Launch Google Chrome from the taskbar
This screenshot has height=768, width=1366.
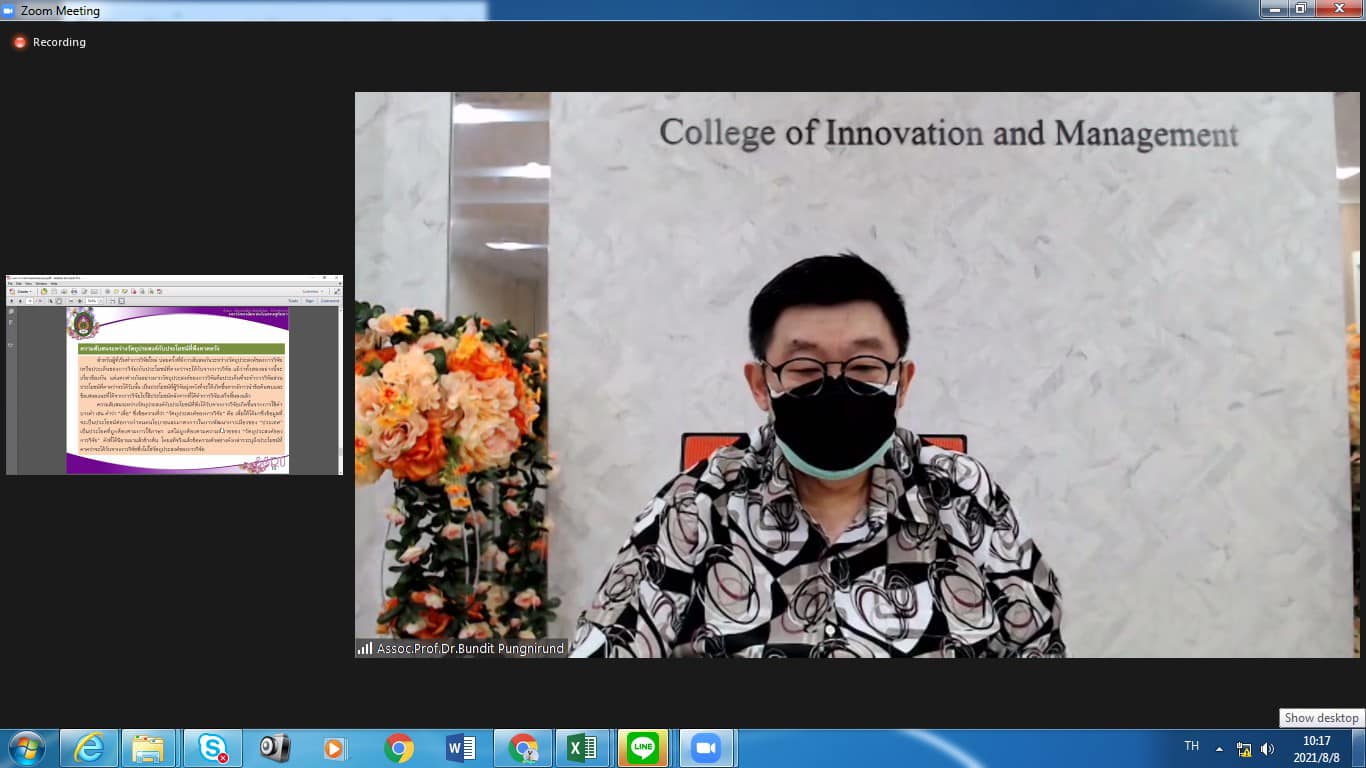(x=398, y=748)
